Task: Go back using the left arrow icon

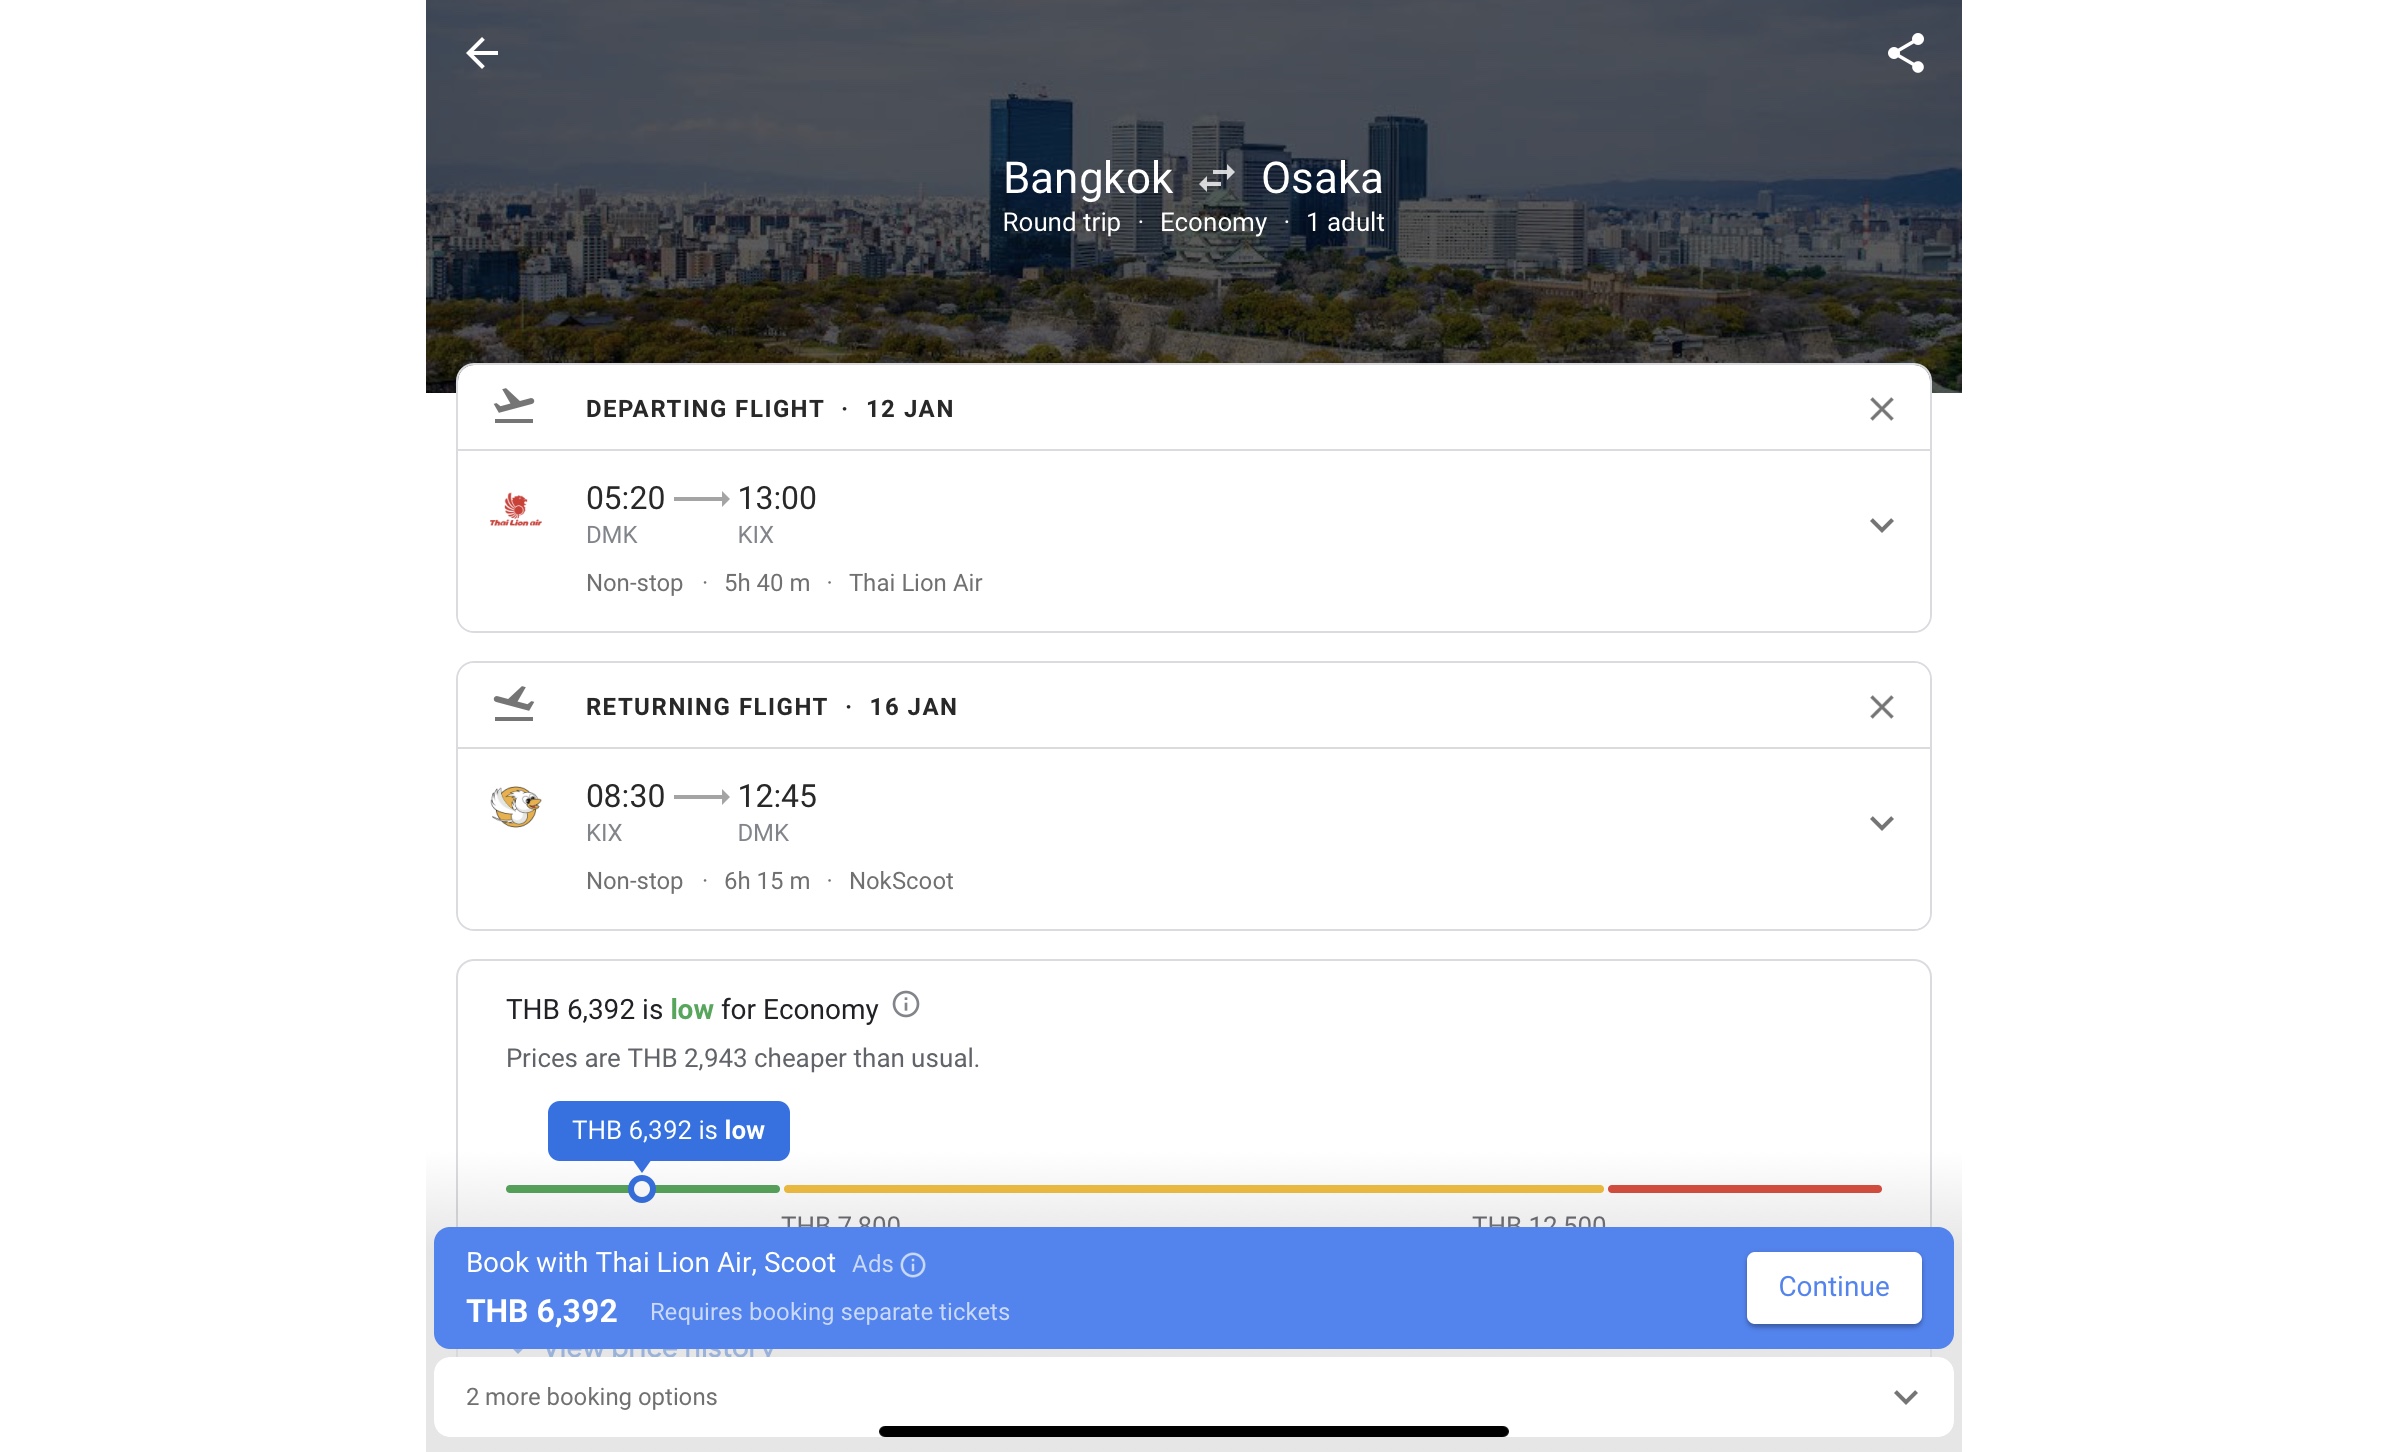Action: pos(482,53)
